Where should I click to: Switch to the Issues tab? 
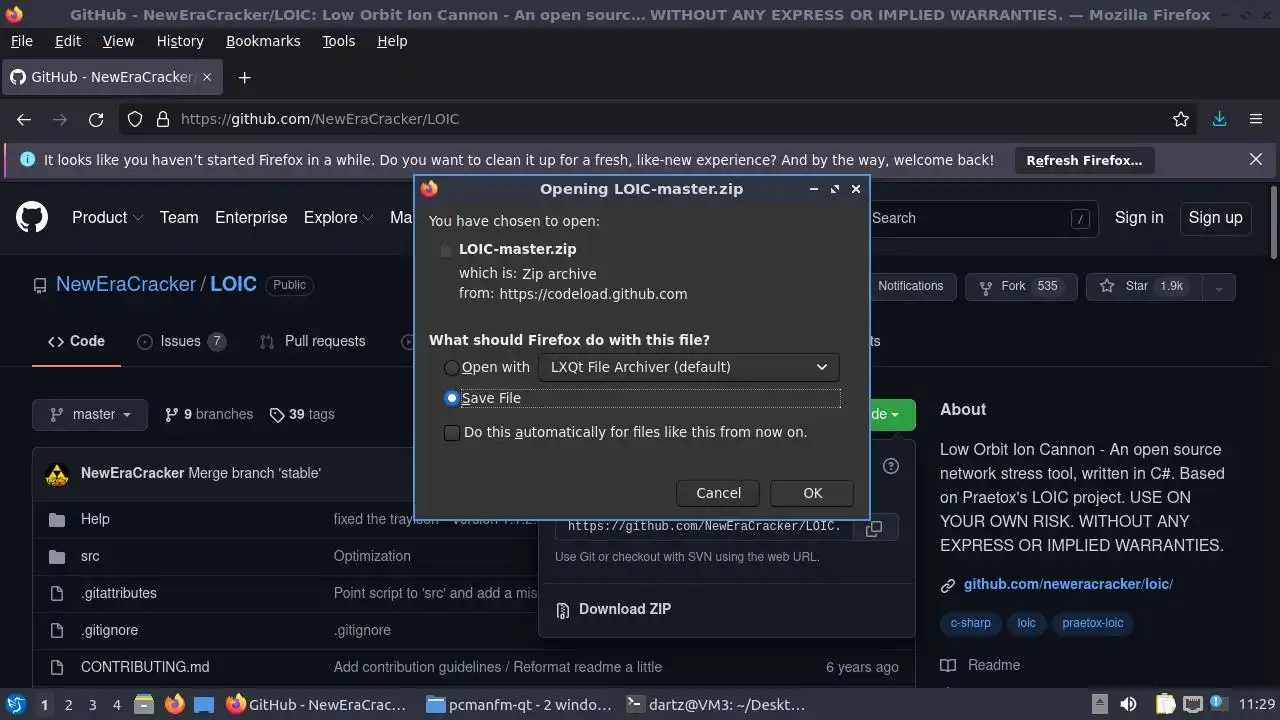point(181,341)
